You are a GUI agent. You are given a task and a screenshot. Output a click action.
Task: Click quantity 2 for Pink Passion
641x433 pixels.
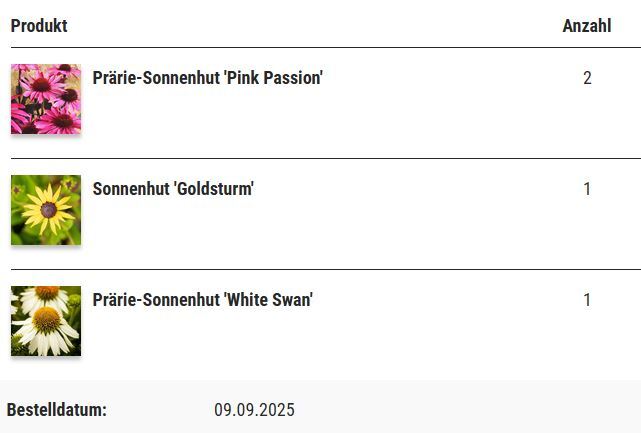[x=587, y=78]
